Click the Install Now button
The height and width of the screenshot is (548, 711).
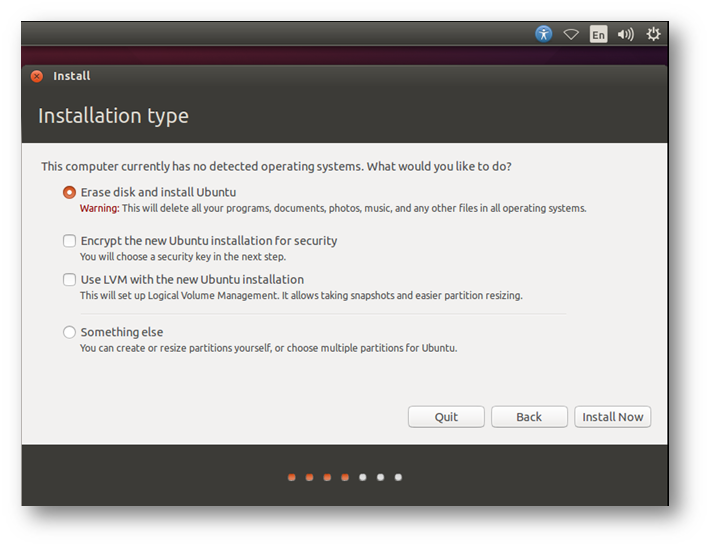[x=613, y=417]
